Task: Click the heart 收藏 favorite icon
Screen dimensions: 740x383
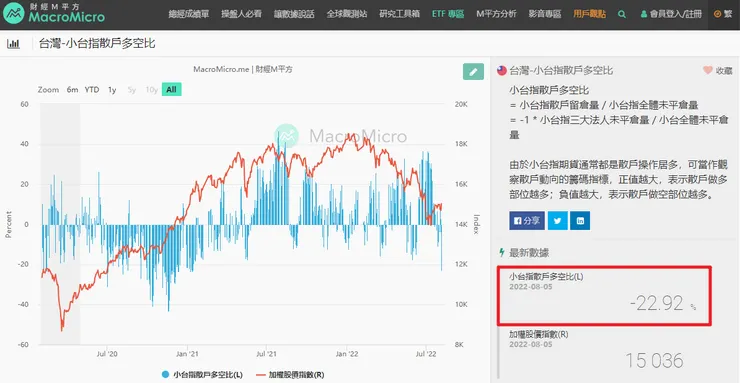Action: [x=707, y=70]
